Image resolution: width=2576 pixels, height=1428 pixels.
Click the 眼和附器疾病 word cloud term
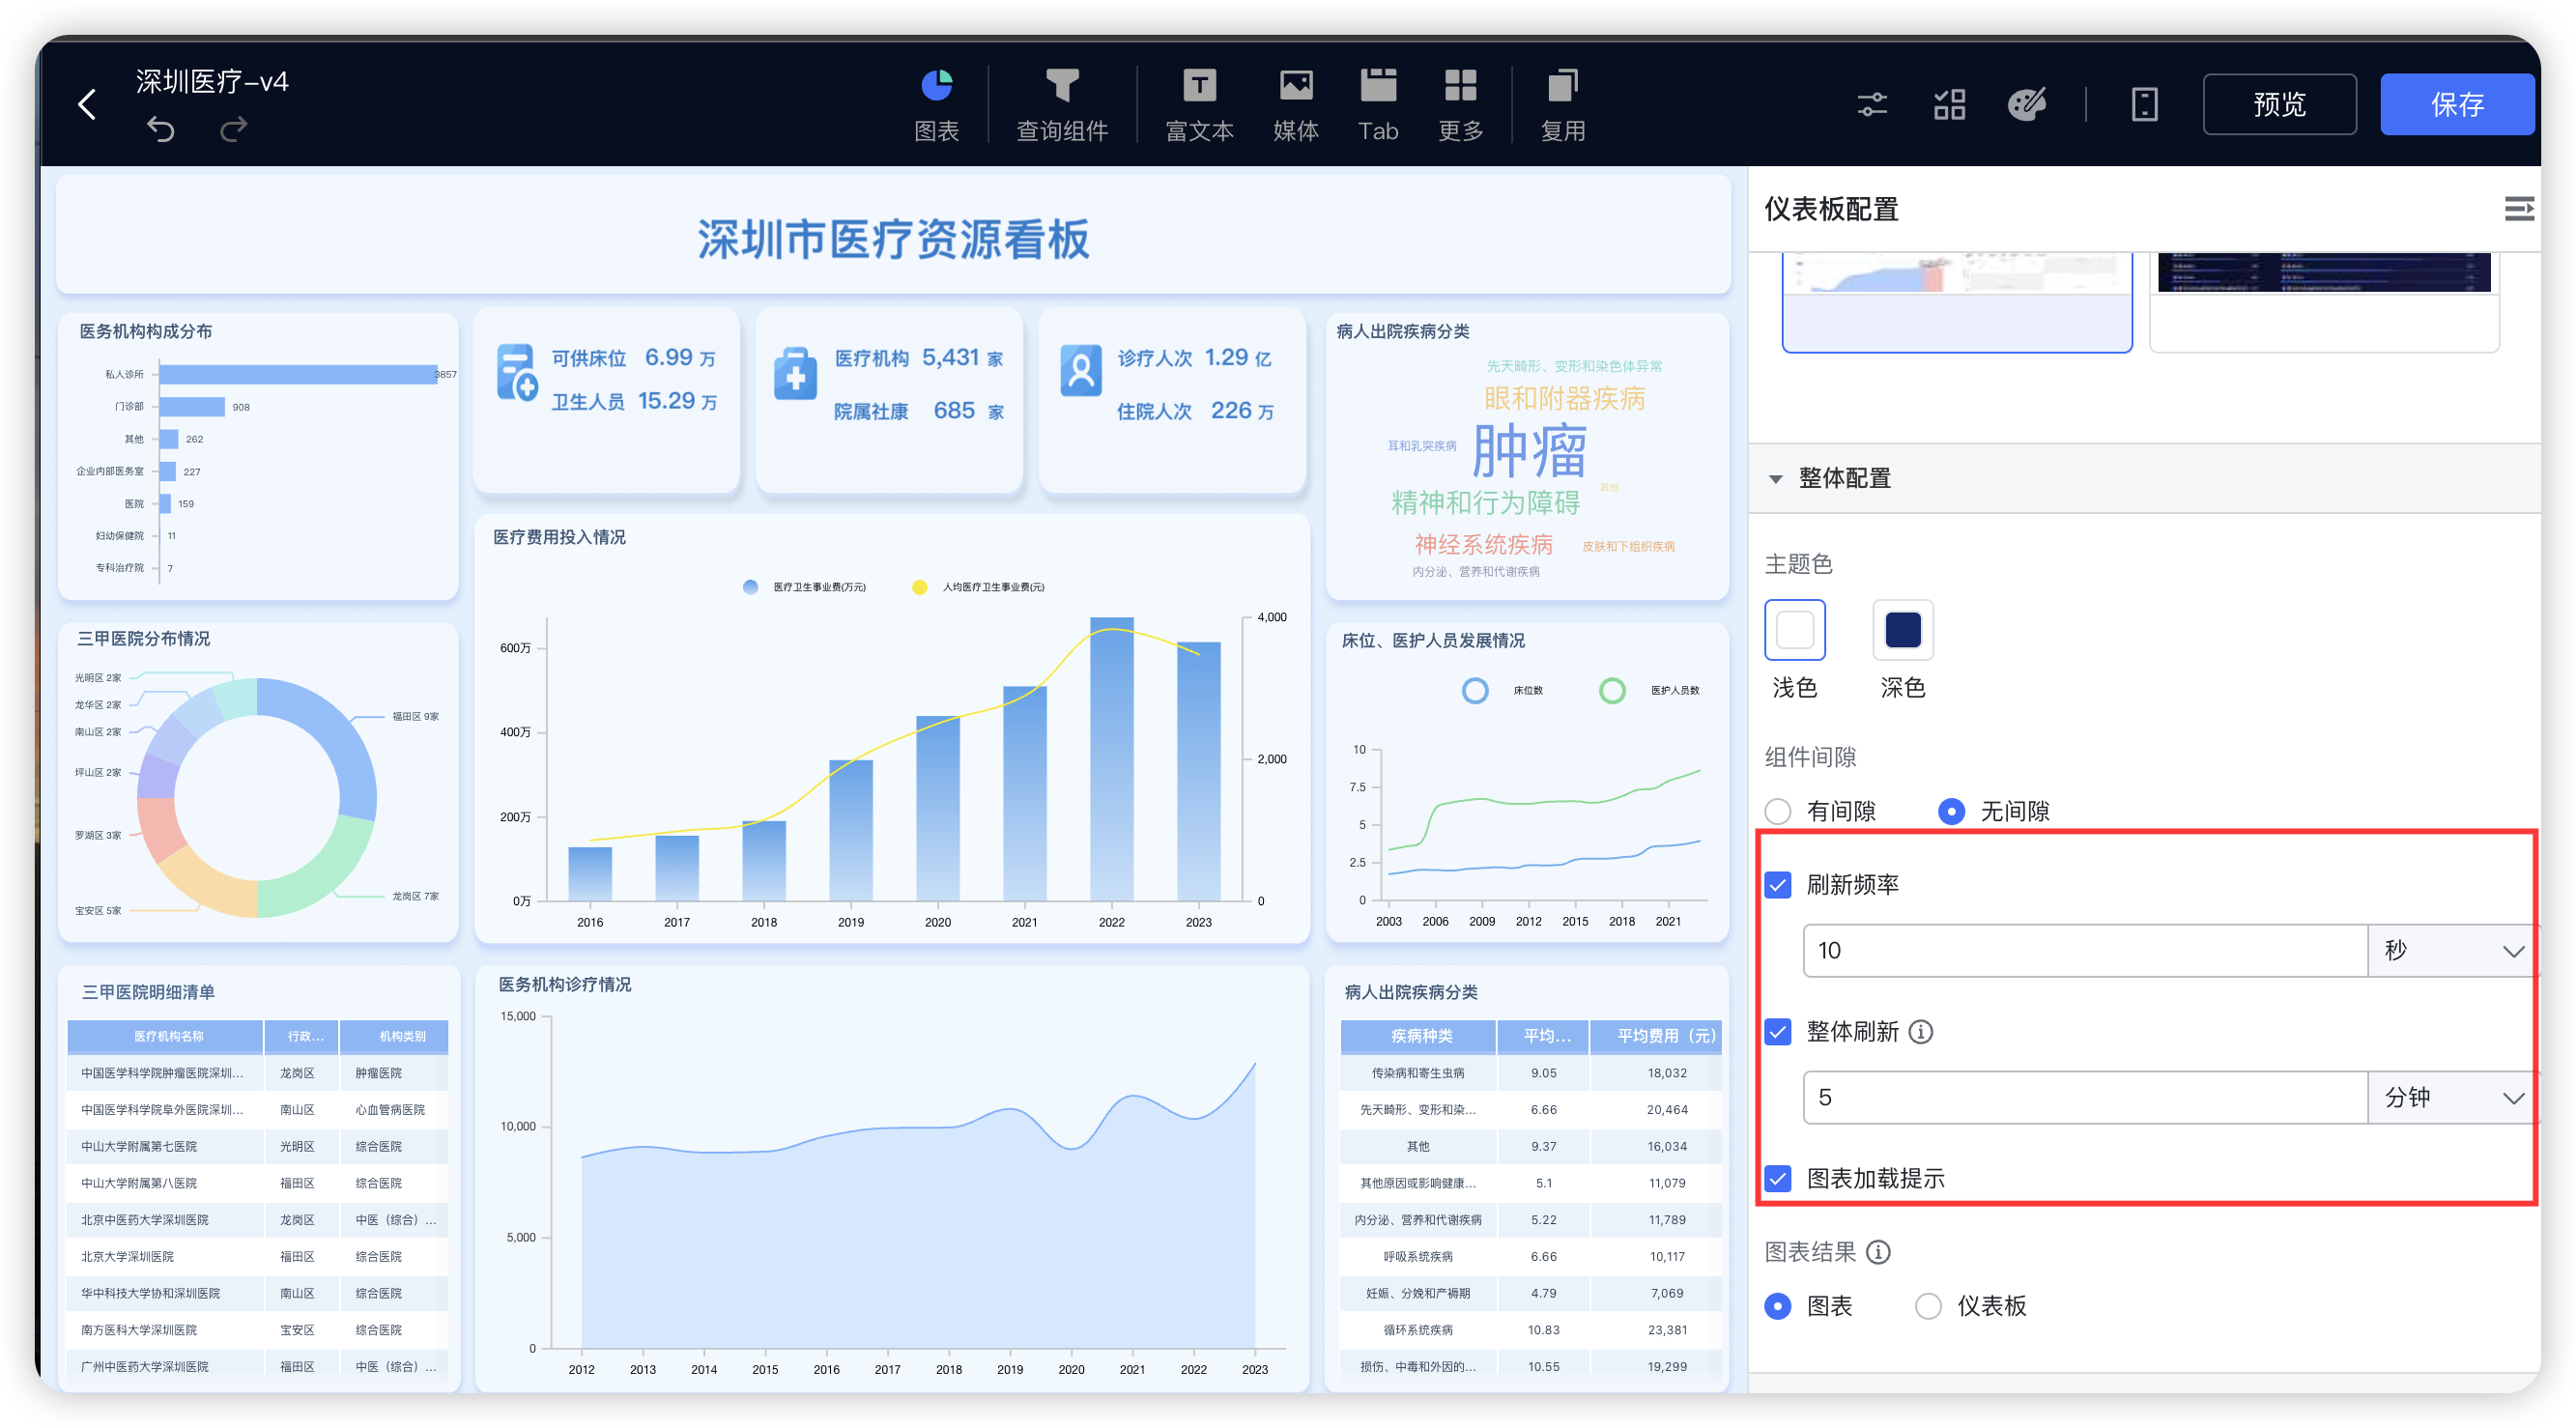coord(1564,399)
